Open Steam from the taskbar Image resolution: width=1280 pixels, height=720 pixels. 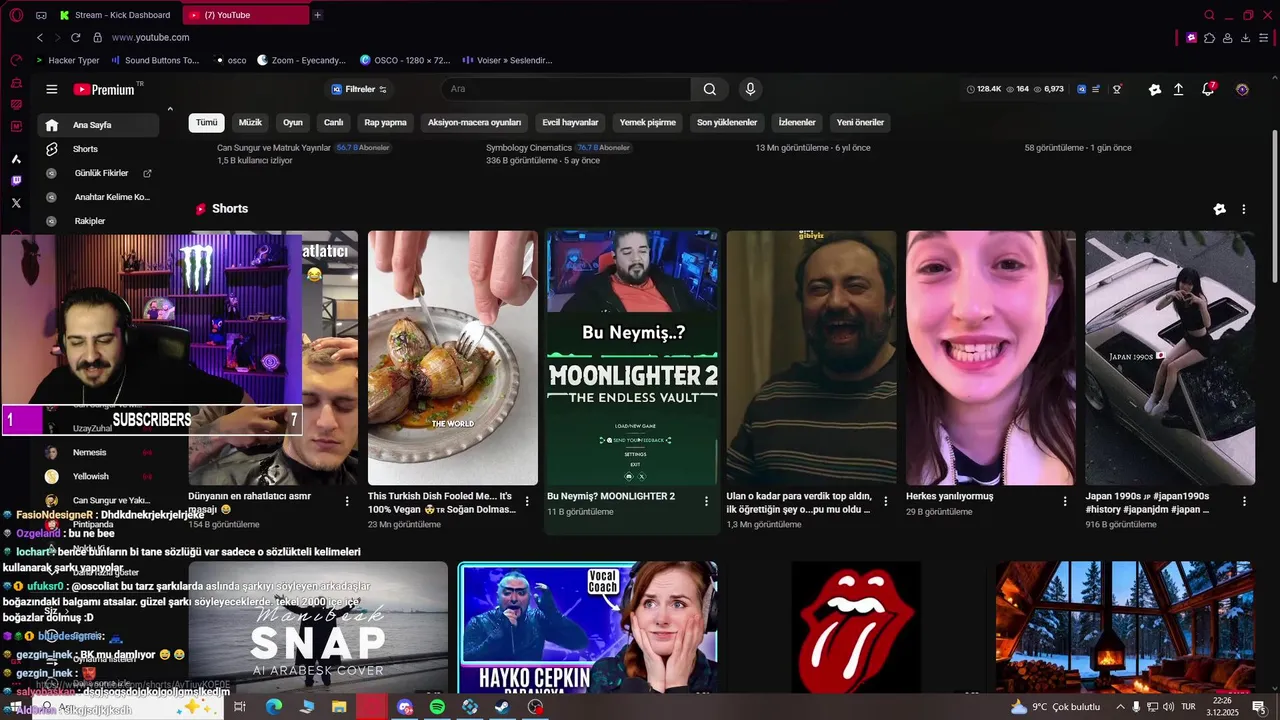[502, 707]
